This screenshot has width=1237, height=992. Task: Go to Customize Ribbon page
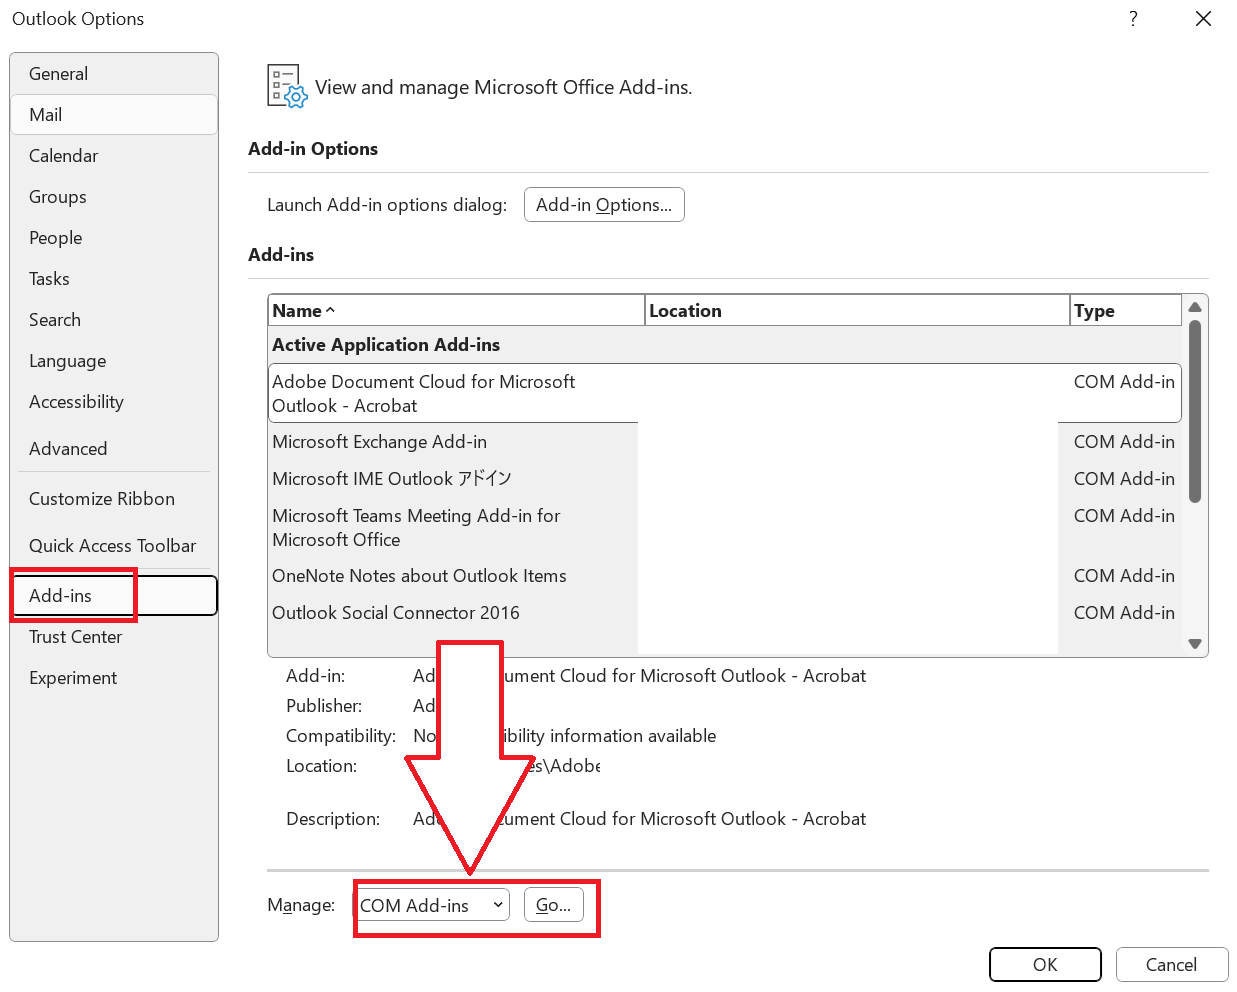click(114, 499)
